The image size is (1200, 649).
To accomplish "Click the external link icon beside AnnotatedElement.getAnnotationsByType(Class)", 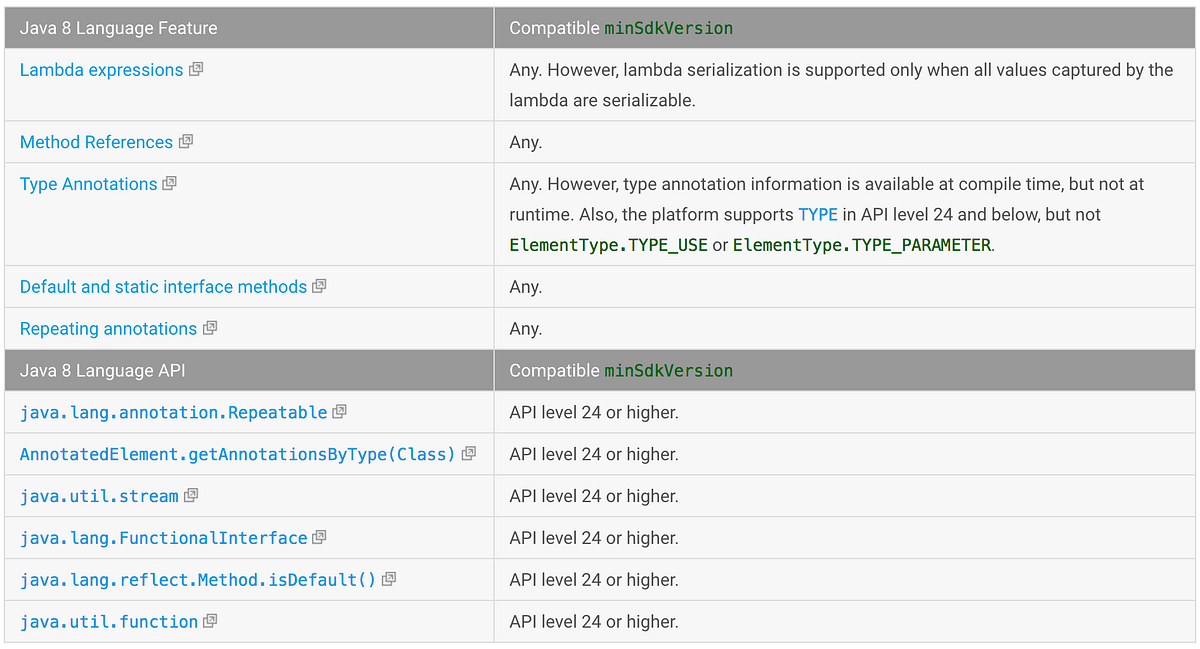I will pos(467,454).
